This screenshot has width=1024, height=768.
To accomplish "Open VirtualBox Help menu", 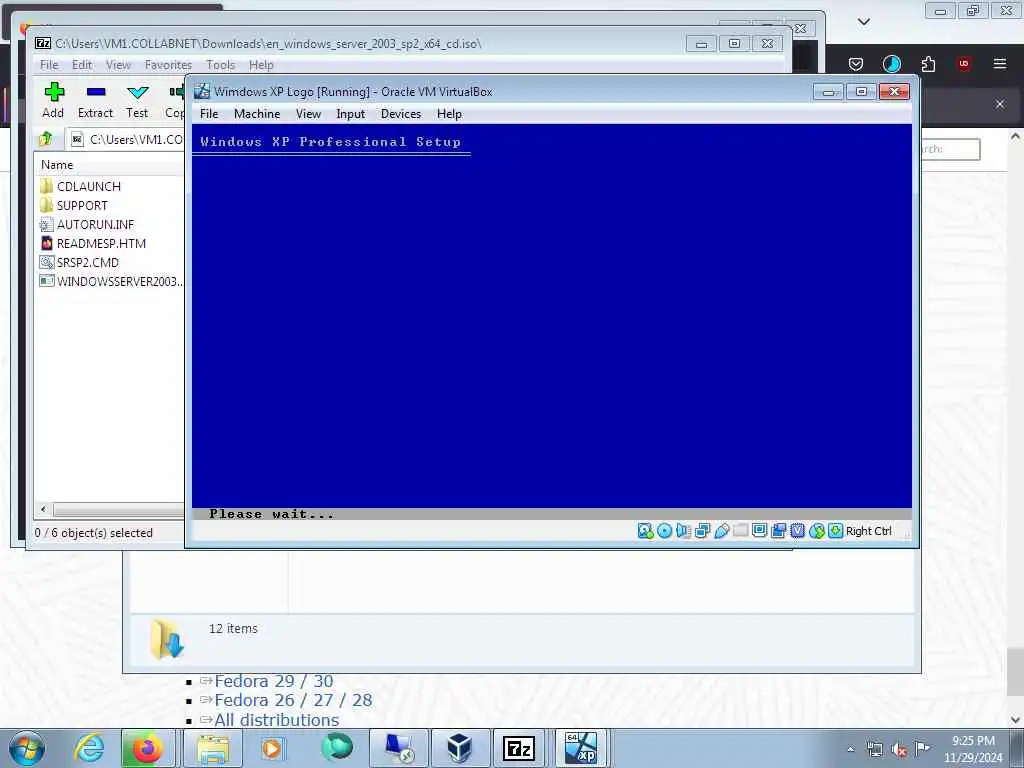I will (449, 114).
